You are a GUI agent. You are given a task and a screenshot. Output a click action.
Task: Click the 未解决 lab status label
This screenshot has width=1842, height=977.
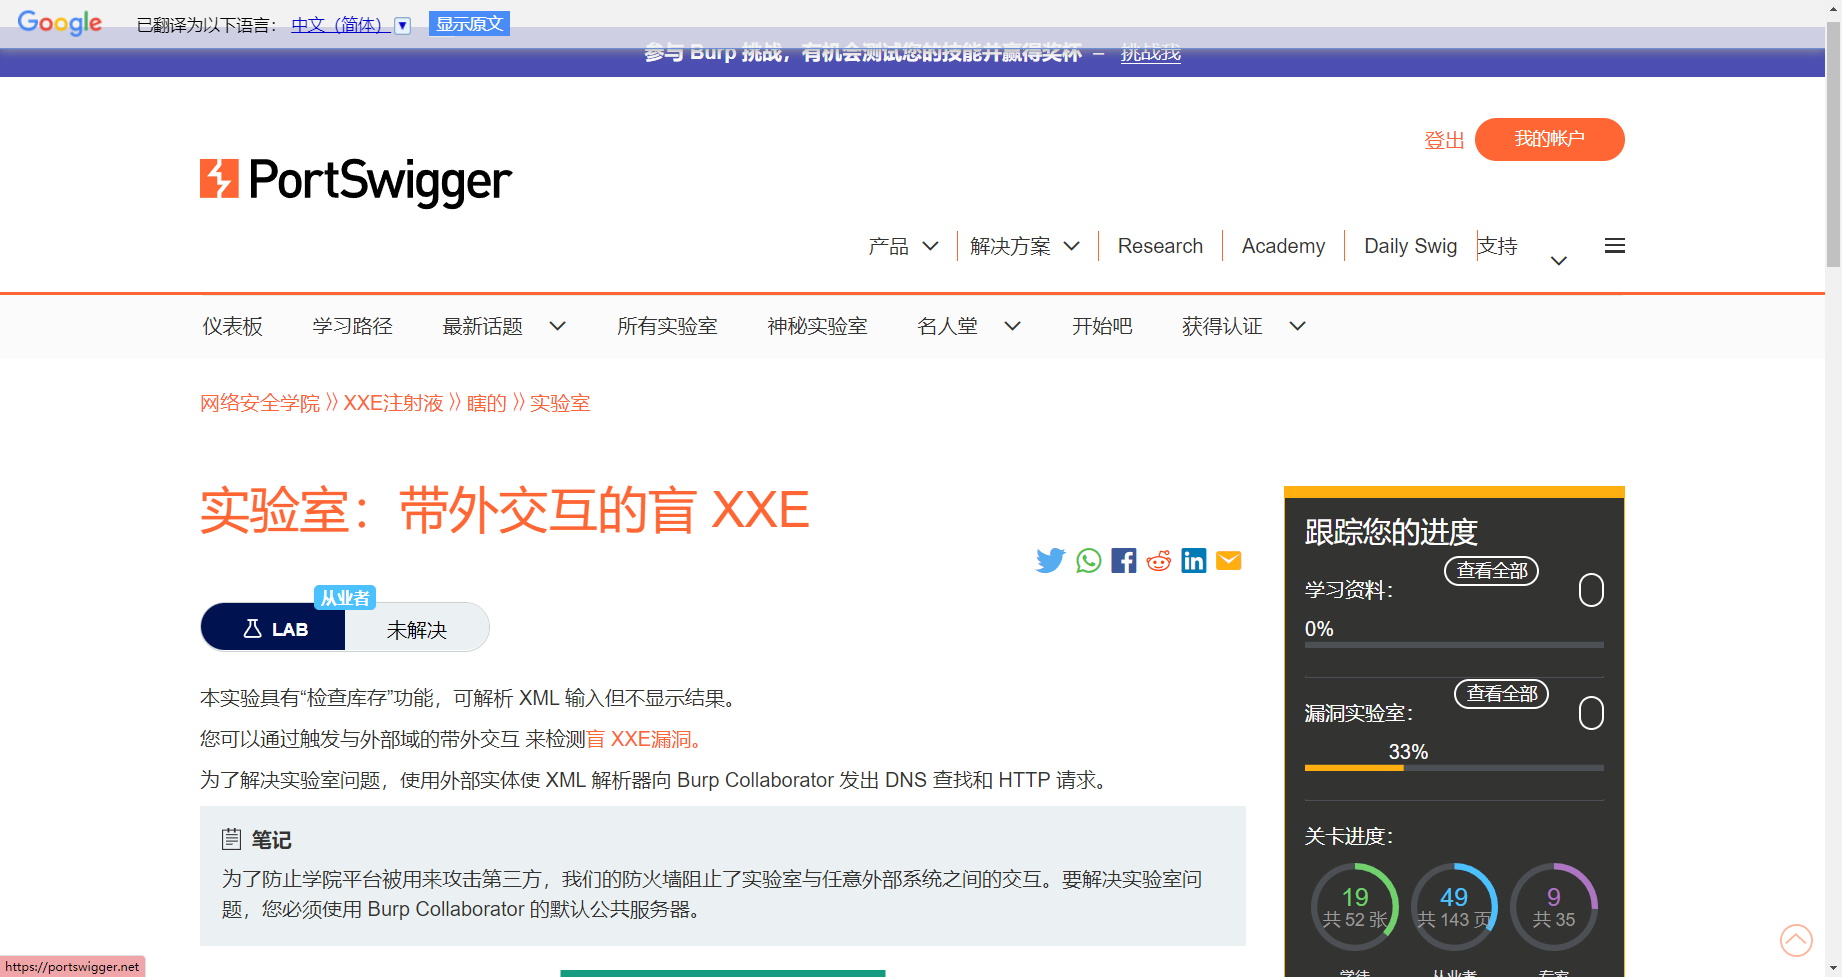[417, 630]
